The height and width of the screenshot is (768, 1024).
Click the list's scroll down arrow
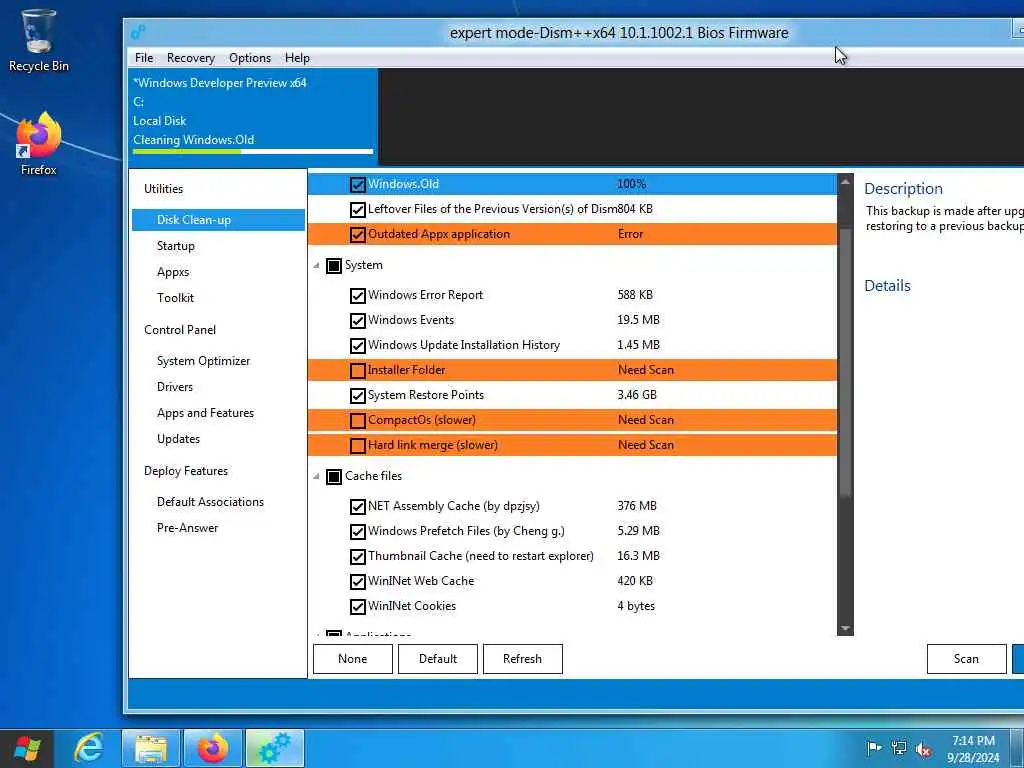(845, 628)
